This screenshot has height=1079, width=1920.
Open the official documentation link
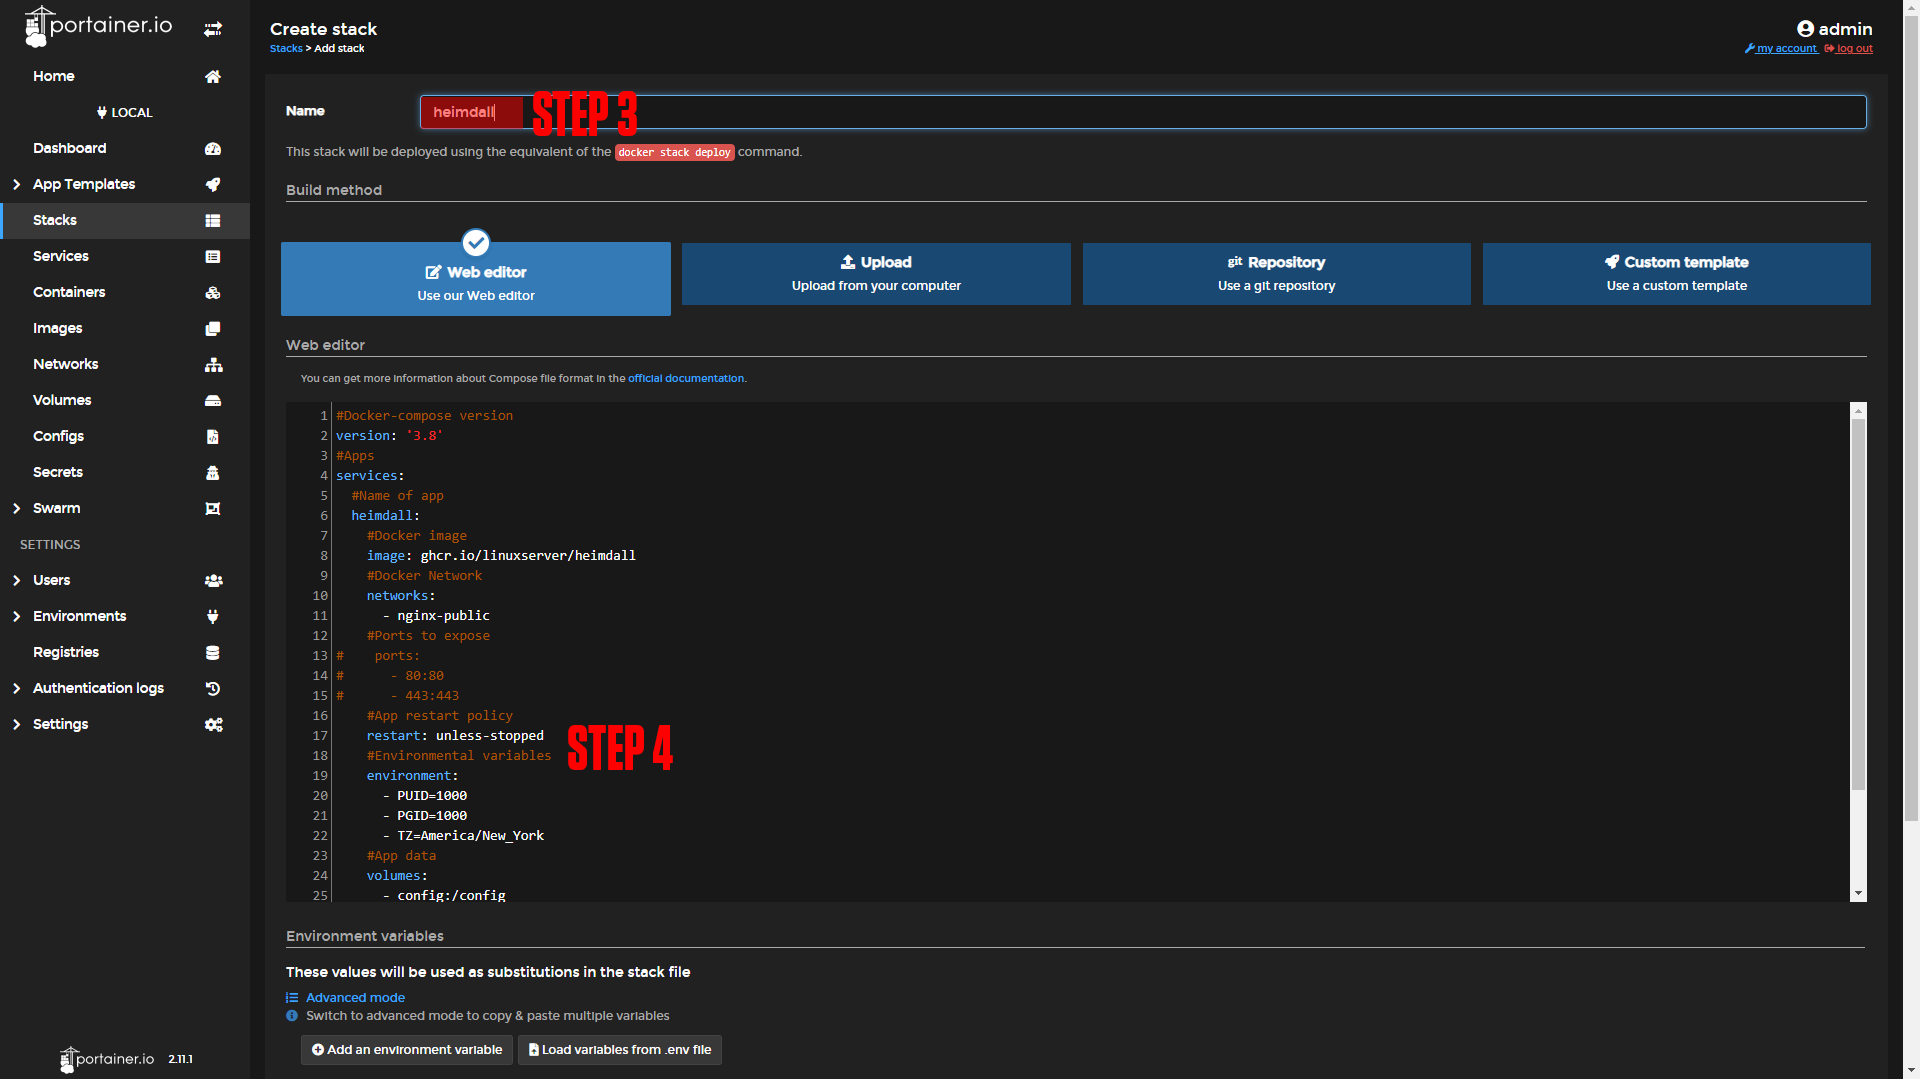pyautogui.click(x=686, y=379)
